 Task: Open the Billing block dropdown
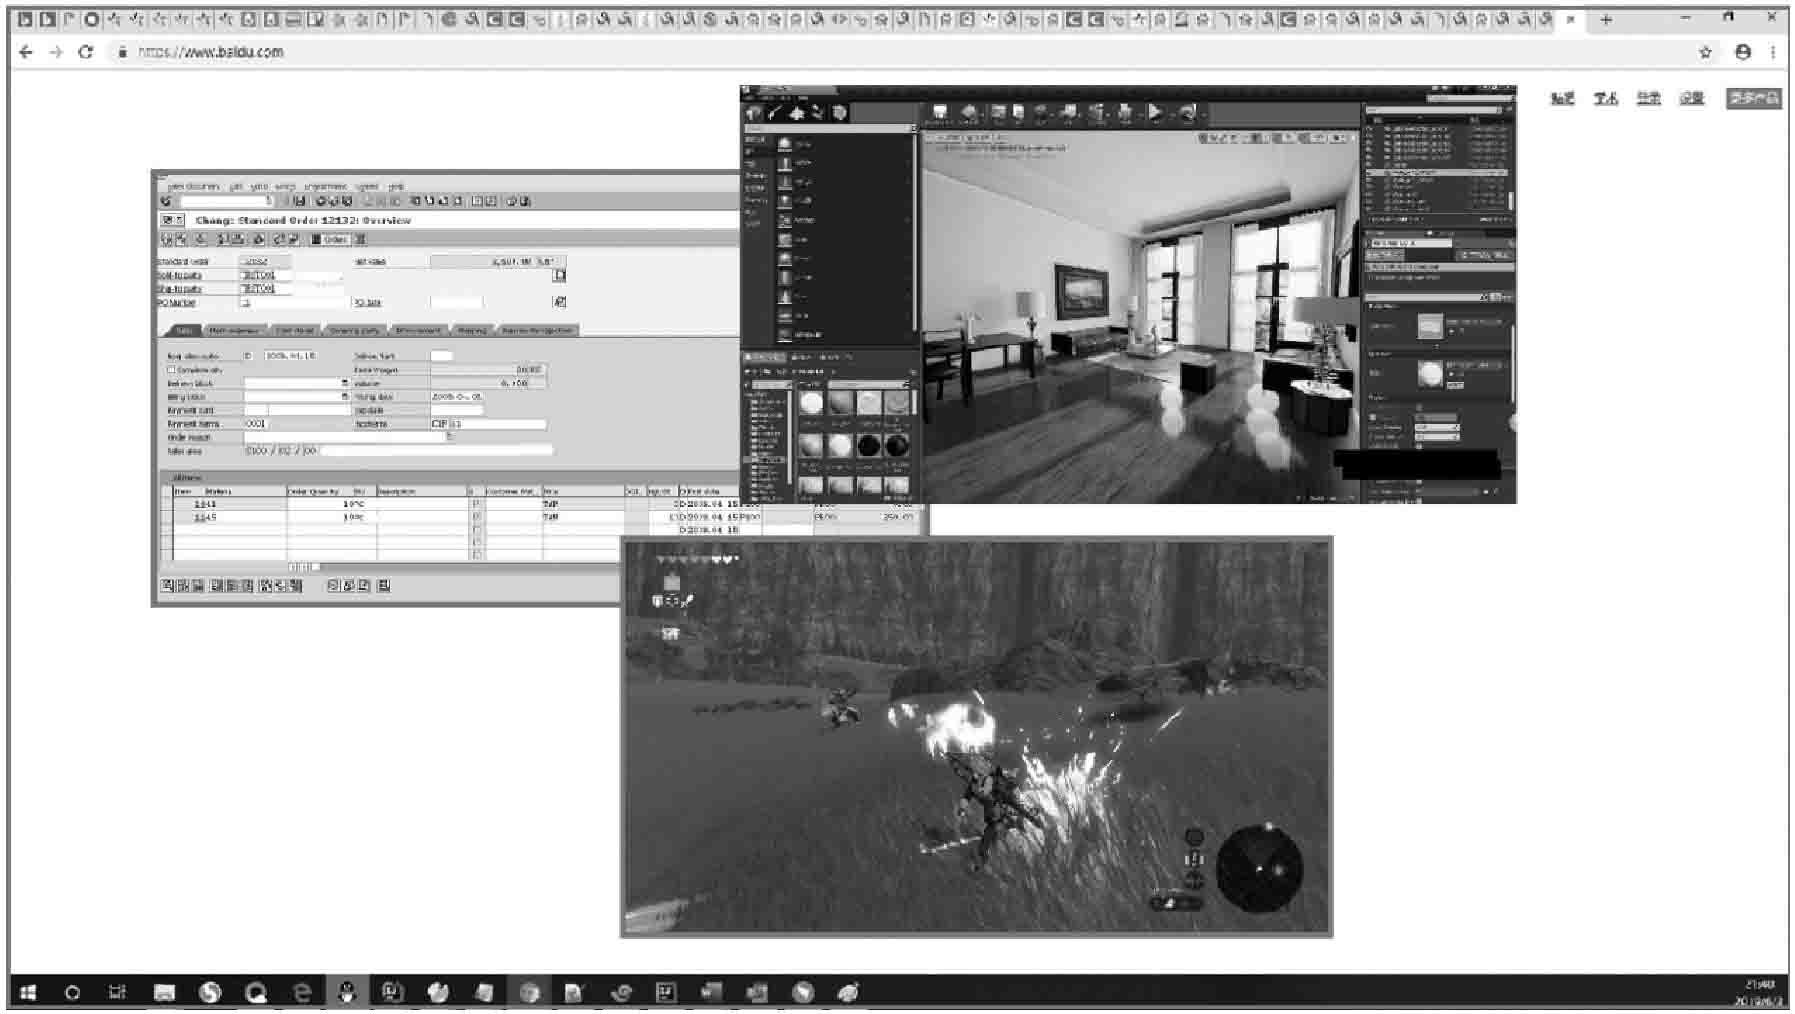[345, 397]
